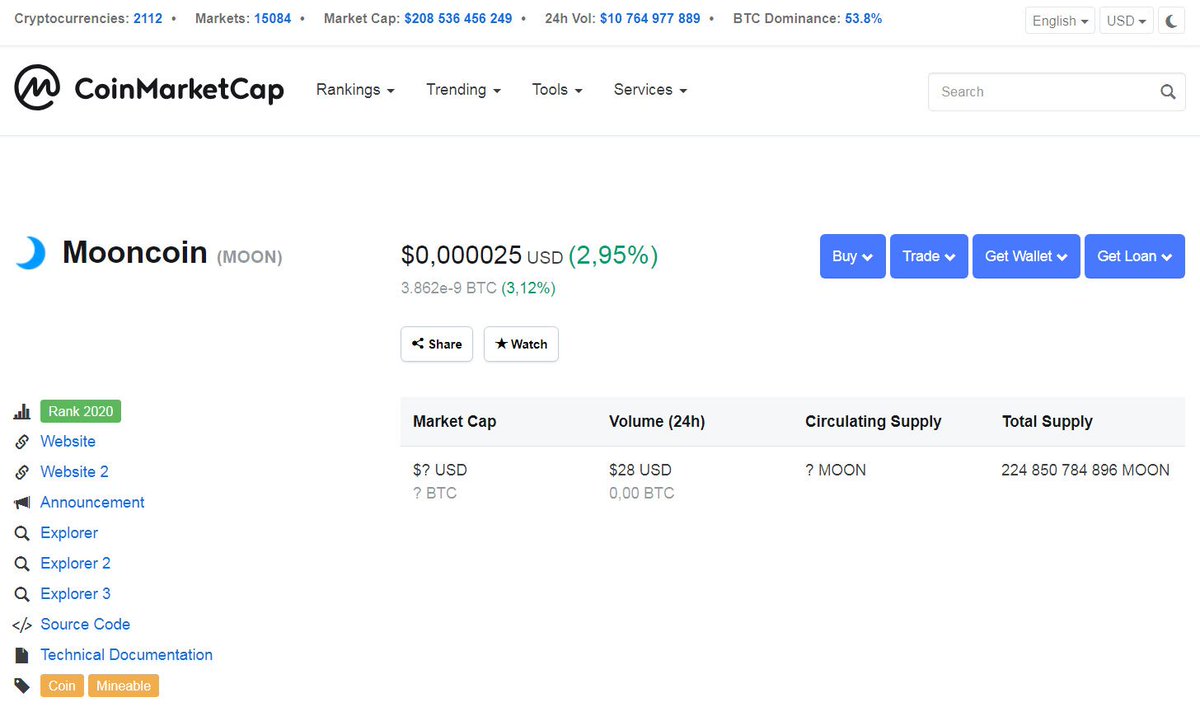This screenshot has height=707, width=1200.
Task: Expand the Get Wallet dropdown
Action: pos(1026,256)
